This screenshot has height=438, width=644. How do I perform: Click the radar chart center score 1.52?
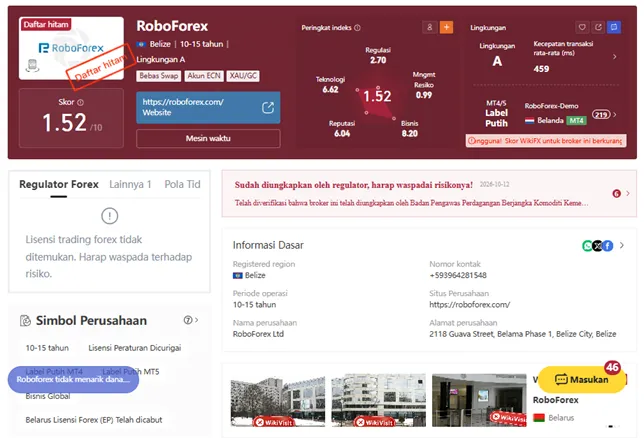(377, 96)
